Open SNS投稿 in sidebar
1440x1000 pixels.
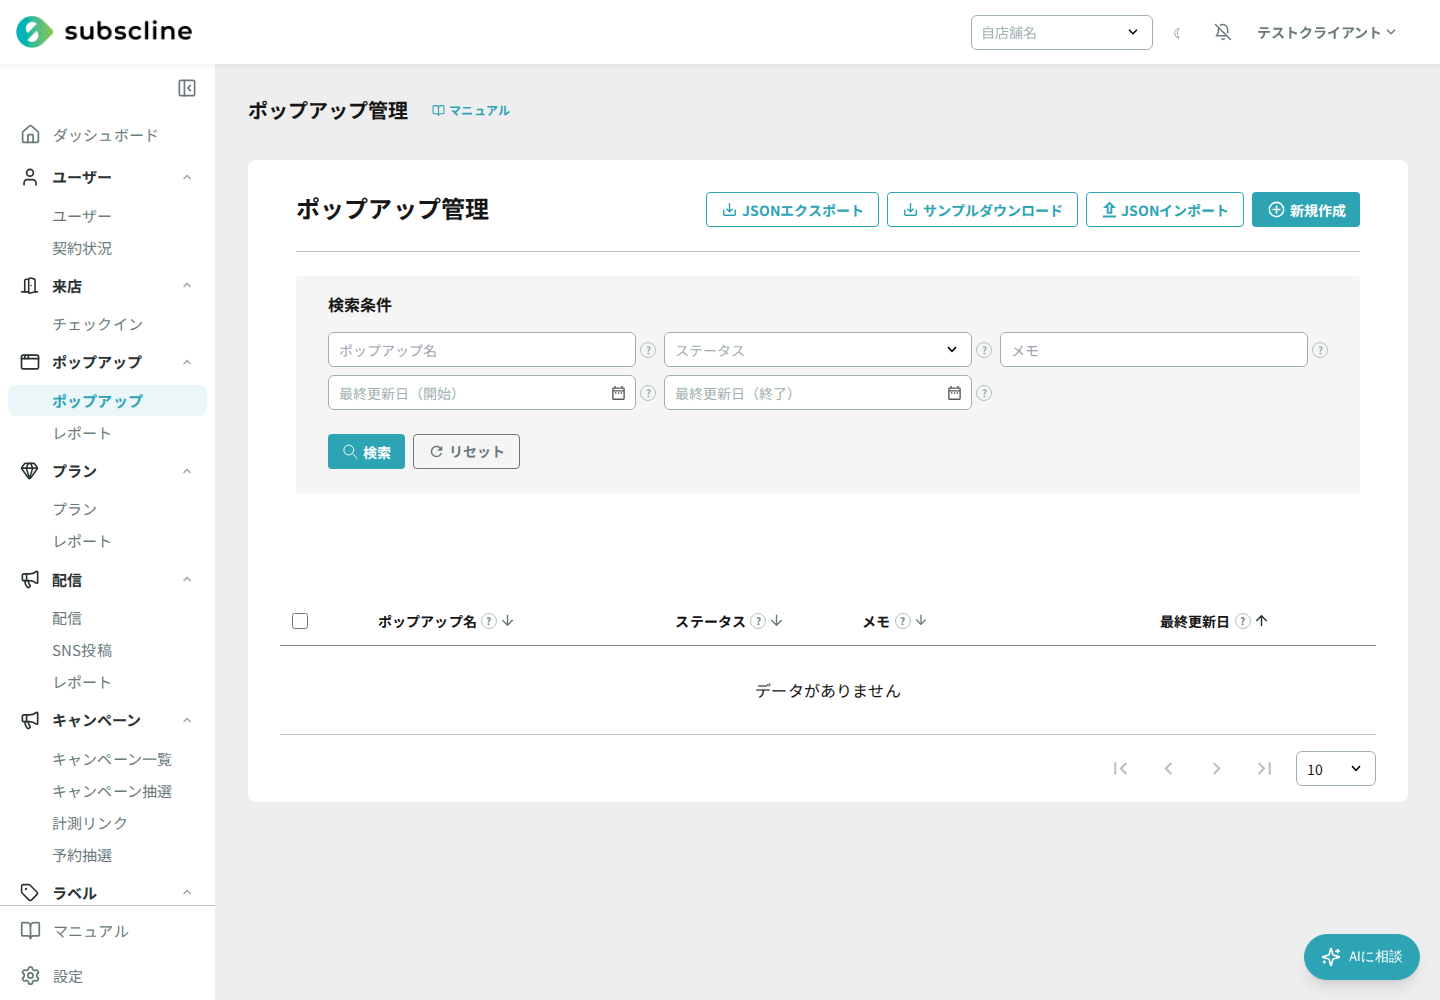(82, 650)
